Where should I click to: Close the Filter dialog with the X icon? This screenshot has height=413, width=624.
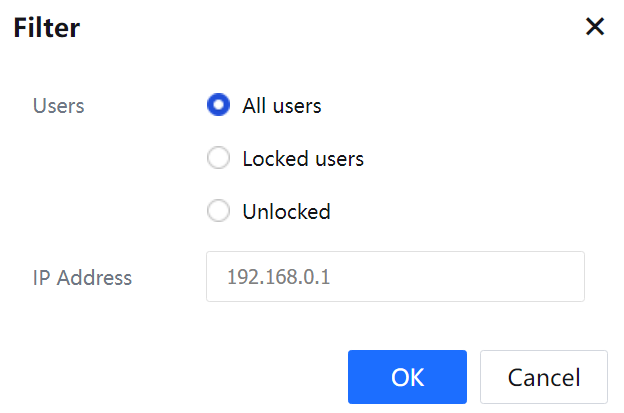tap(595, 27)
